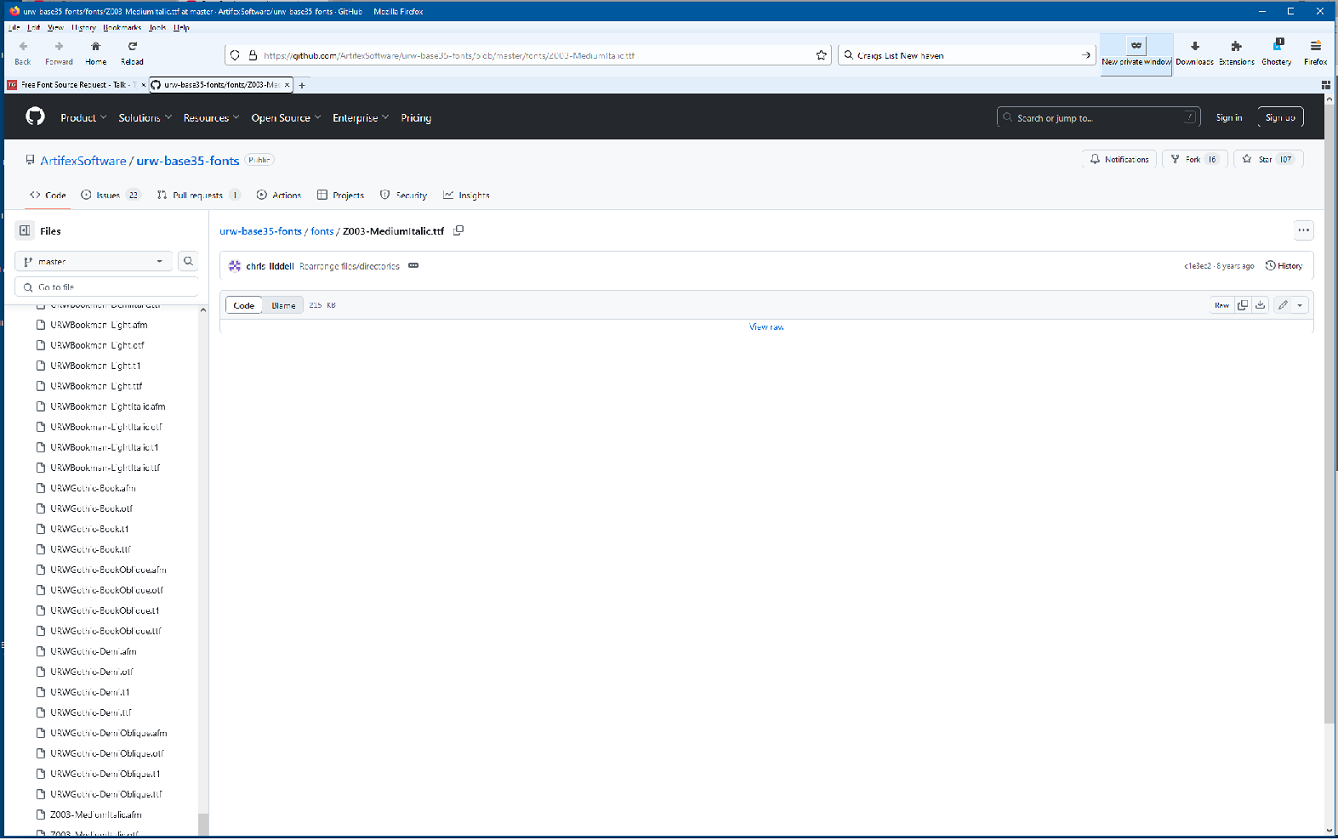Open the Firefox application menu
Image resolution: width=1338 pixels, height=840 pixels.
tap(1315, 52)
